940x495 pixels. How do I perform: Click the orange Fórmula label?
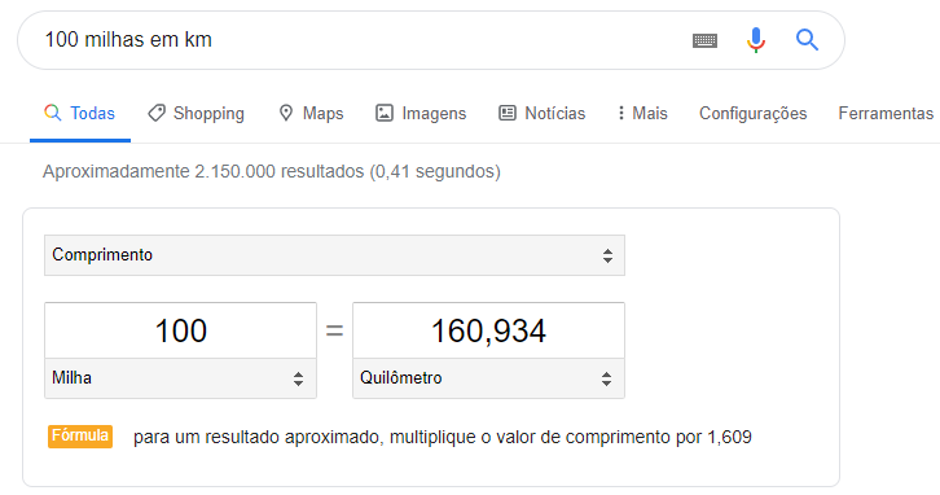80,436
